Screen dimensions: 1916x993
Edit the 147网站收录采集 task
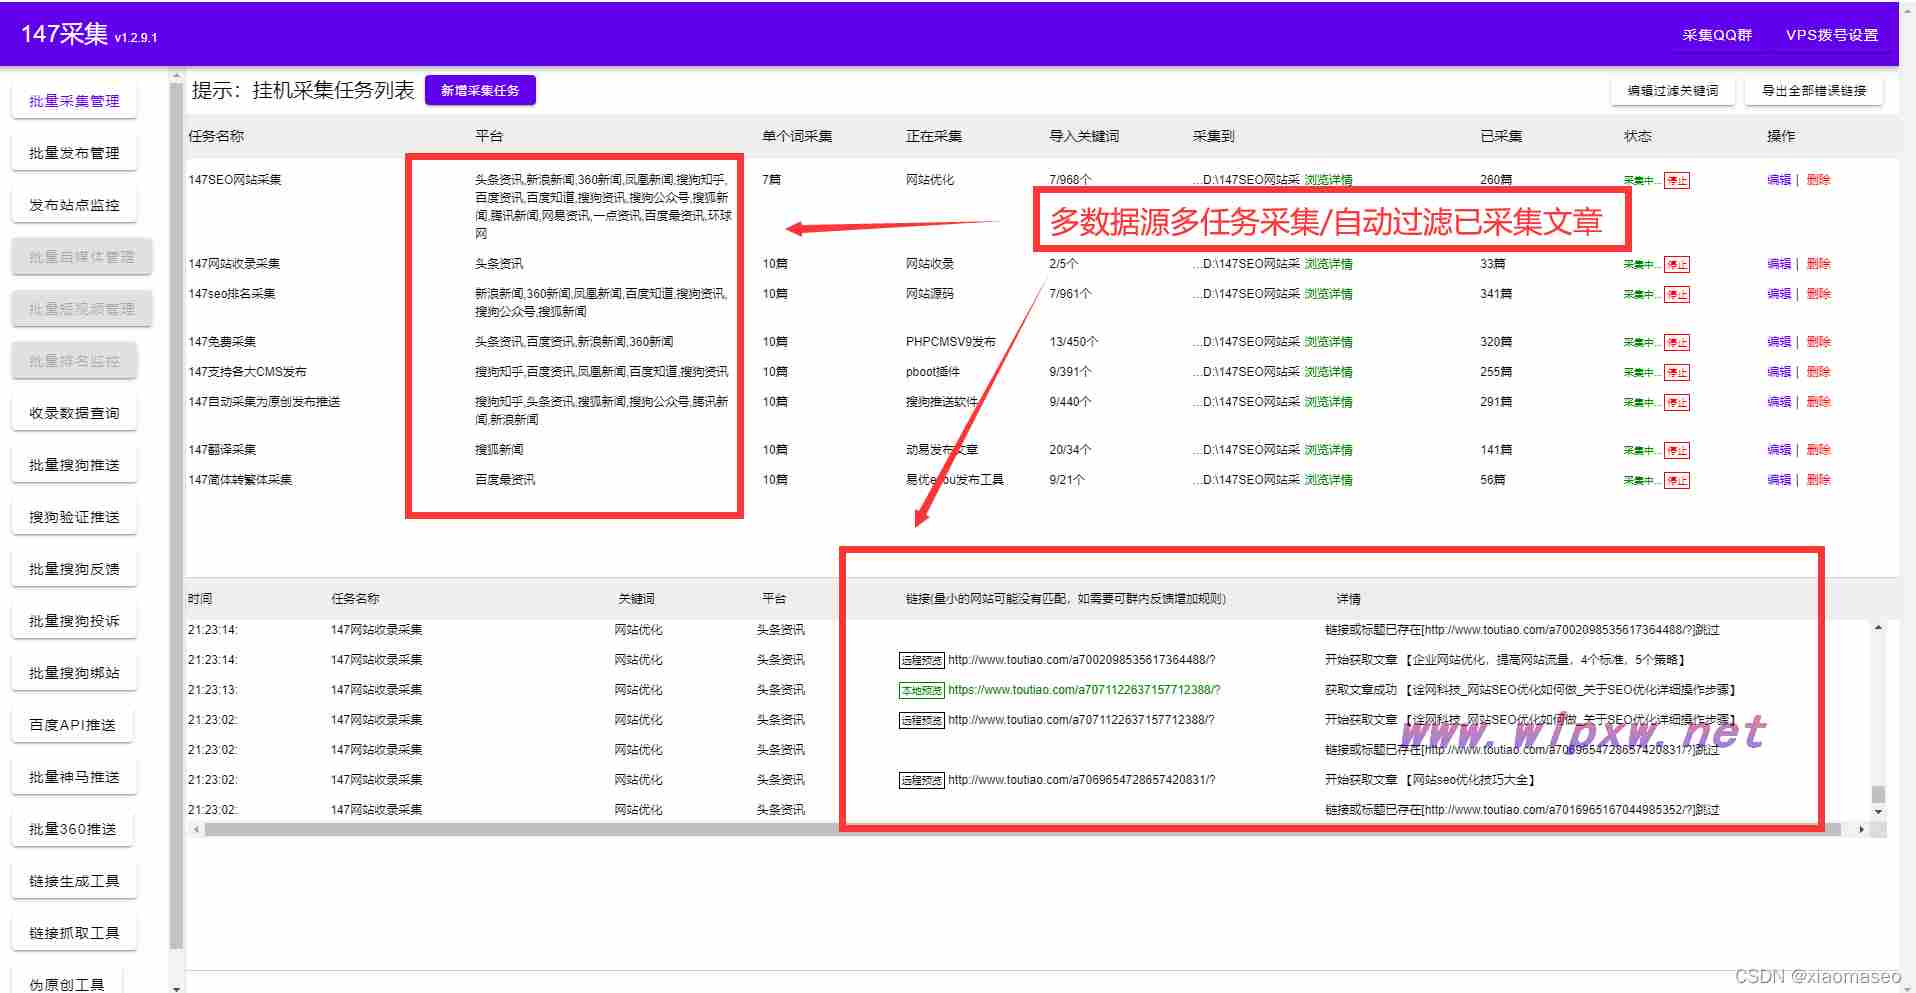tap(1779, 264)
